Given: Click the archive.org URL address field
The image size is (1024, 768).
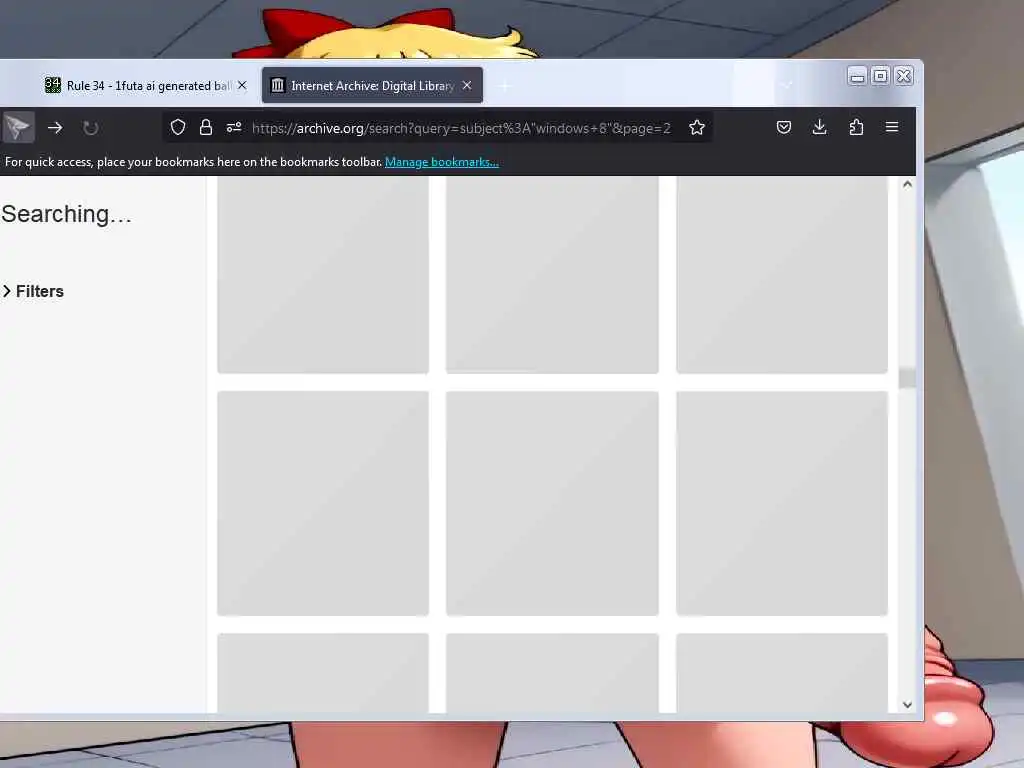Looking at the screenshot, I should (461, 128).
